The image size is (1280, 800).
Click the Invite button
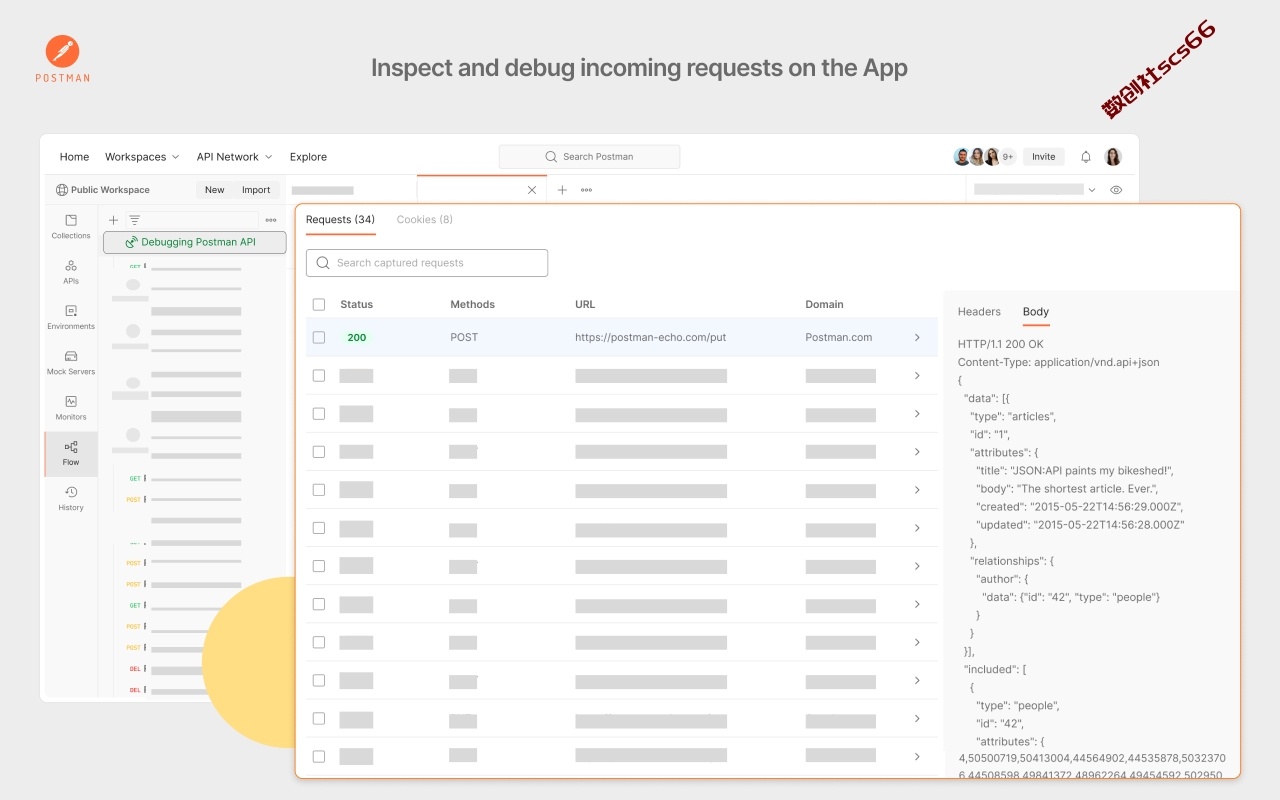tap(1044, 157)
